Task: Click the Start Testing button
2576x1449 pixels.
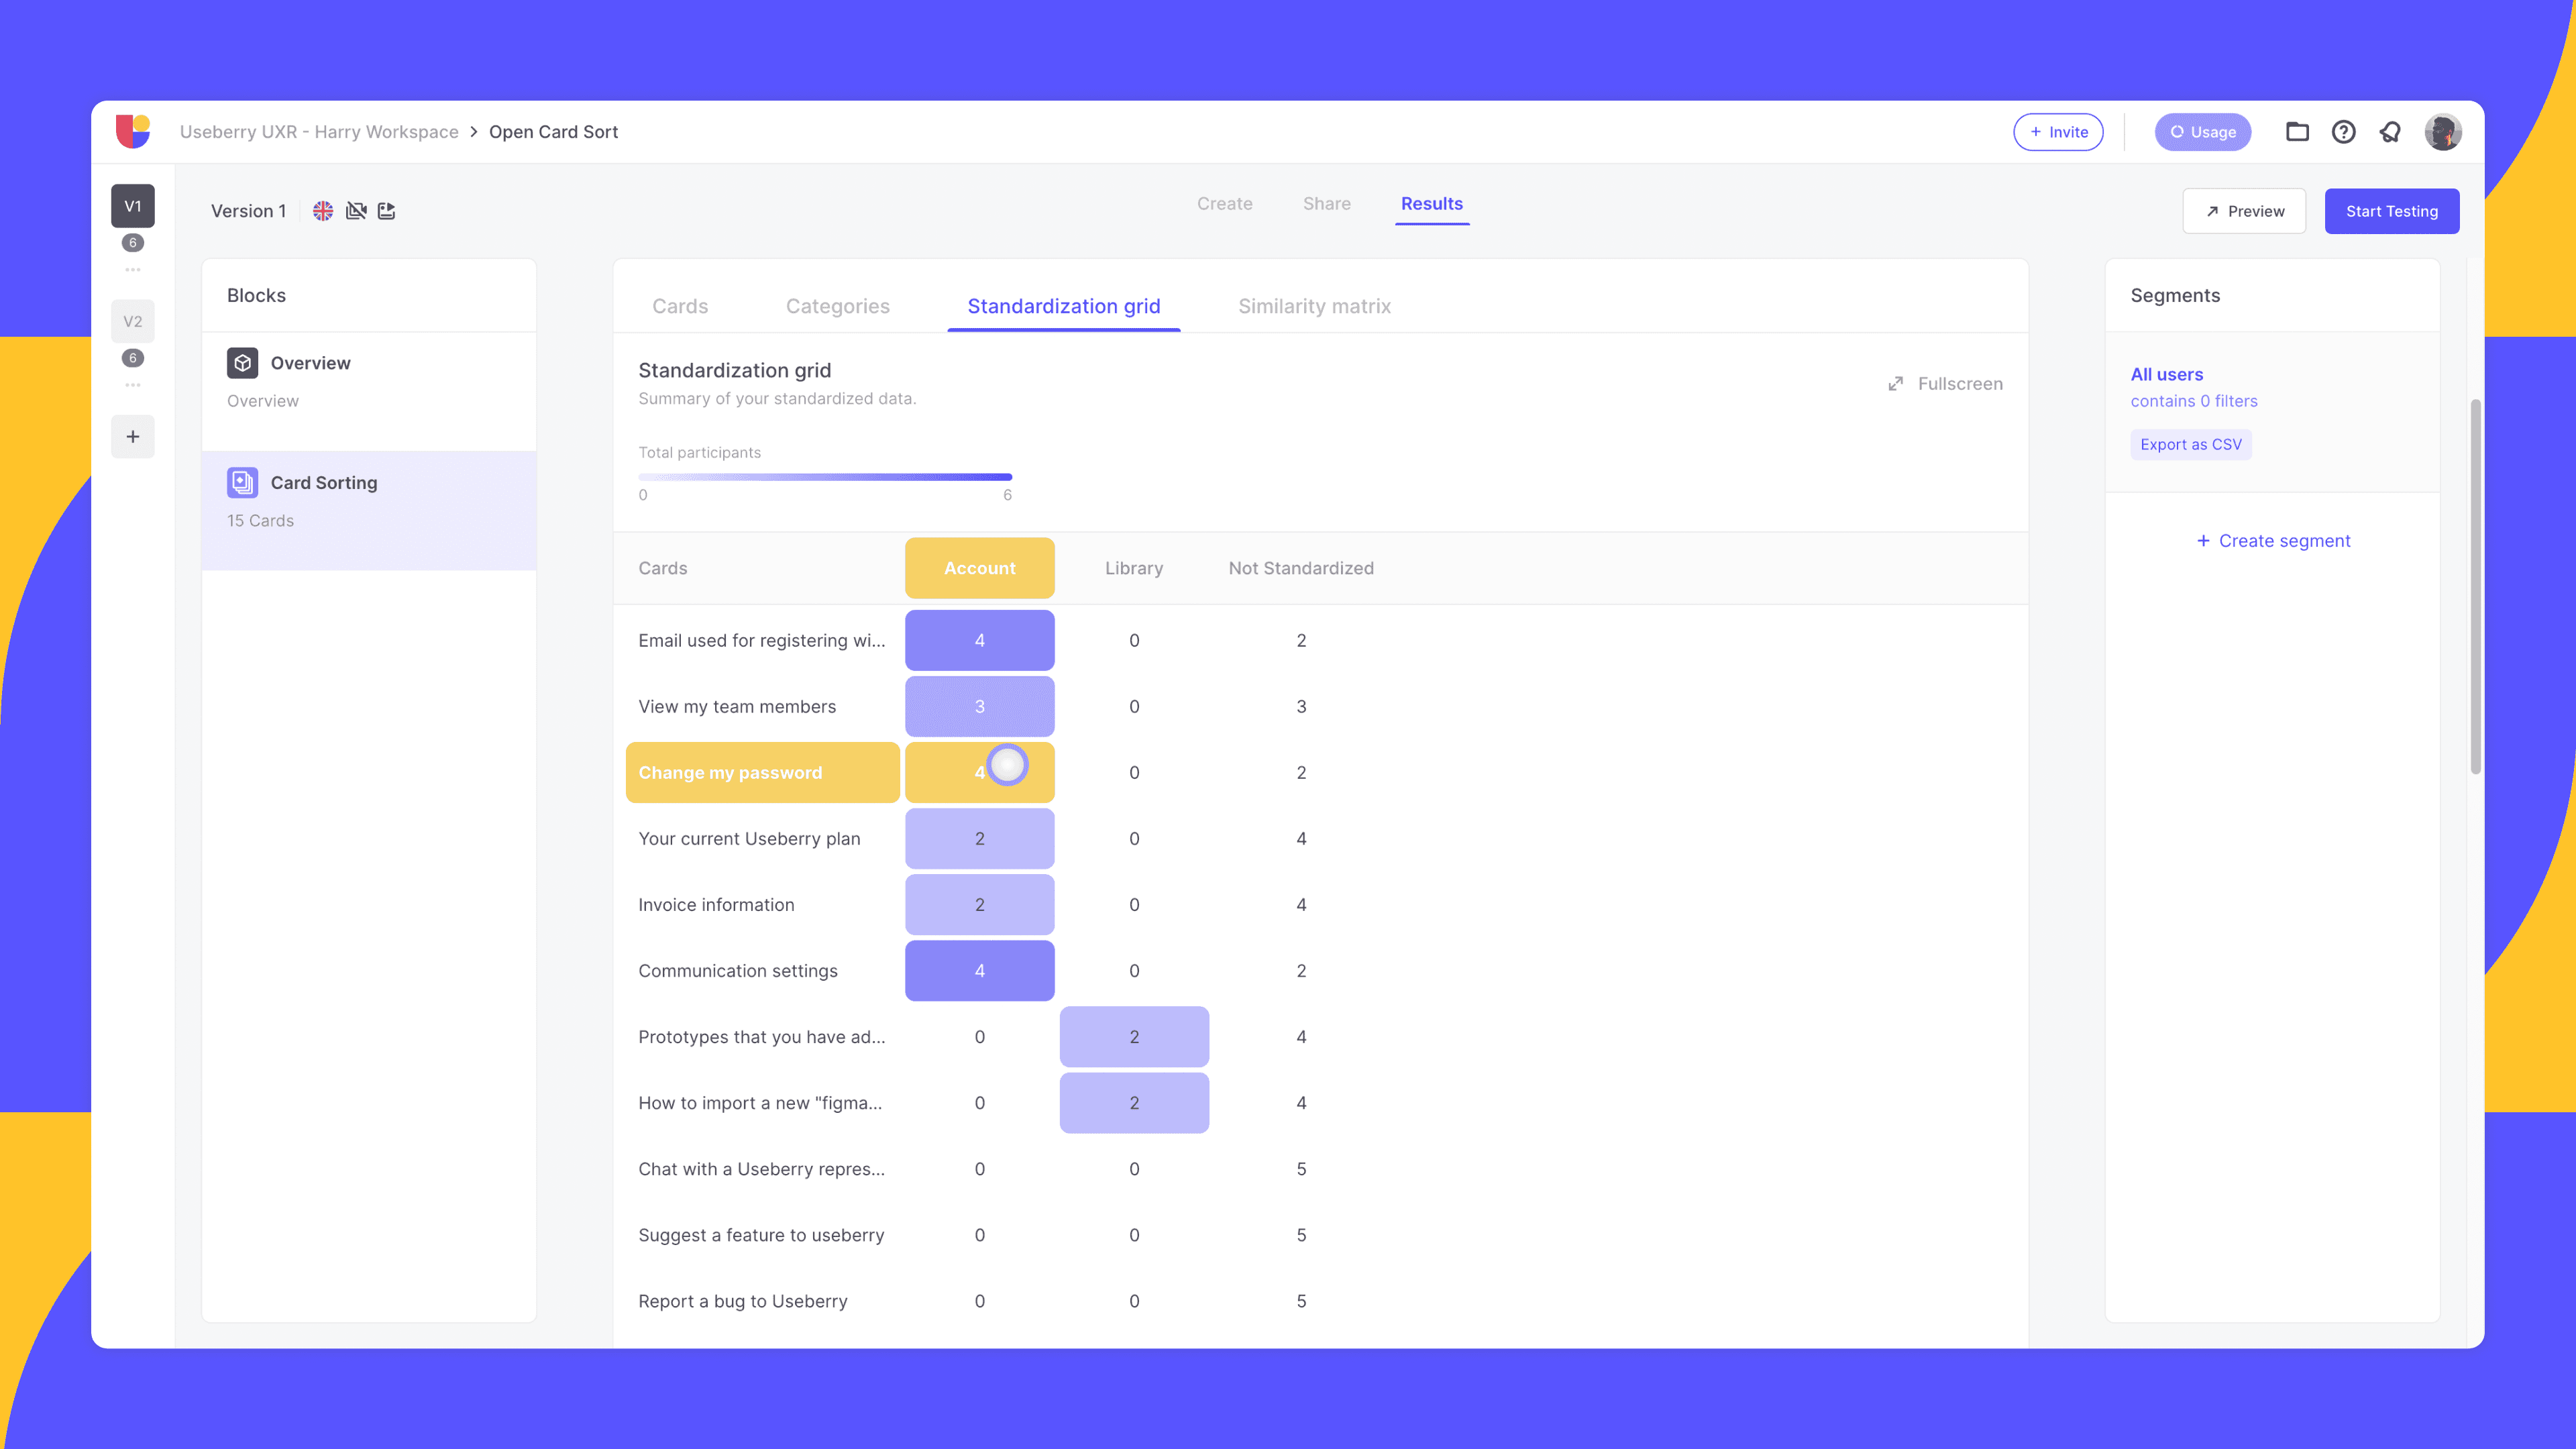Action: (x=2391, y=210)
